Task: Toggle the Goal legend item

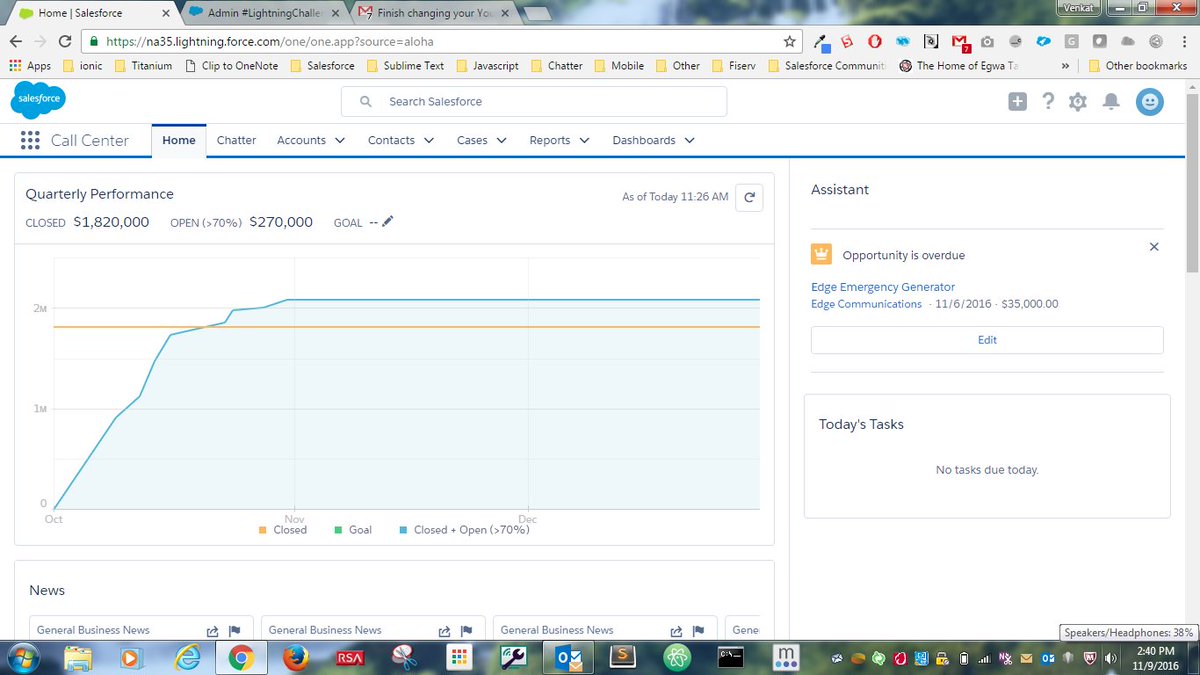Action: (353, 530)
